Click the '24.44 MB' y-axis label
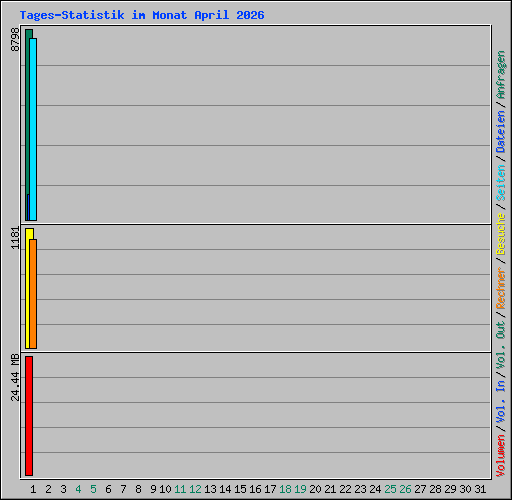This screenshot has height=500, width=512. (15, 378)
